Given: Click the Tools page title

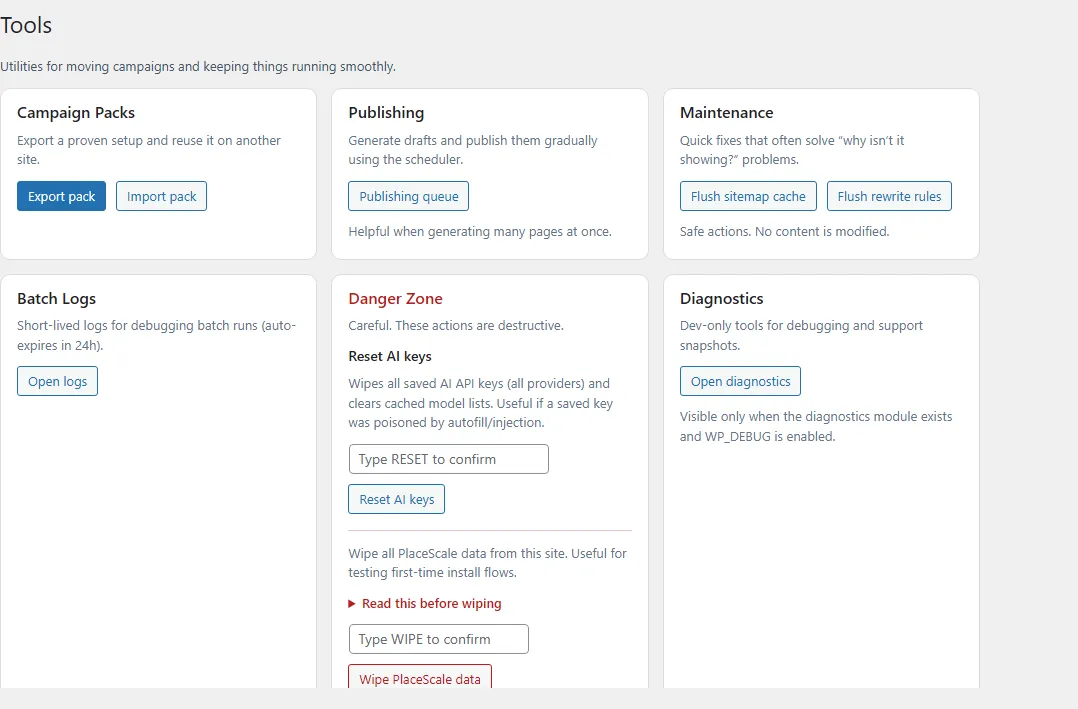Looking at the screenshot, I should click(26, 25).
